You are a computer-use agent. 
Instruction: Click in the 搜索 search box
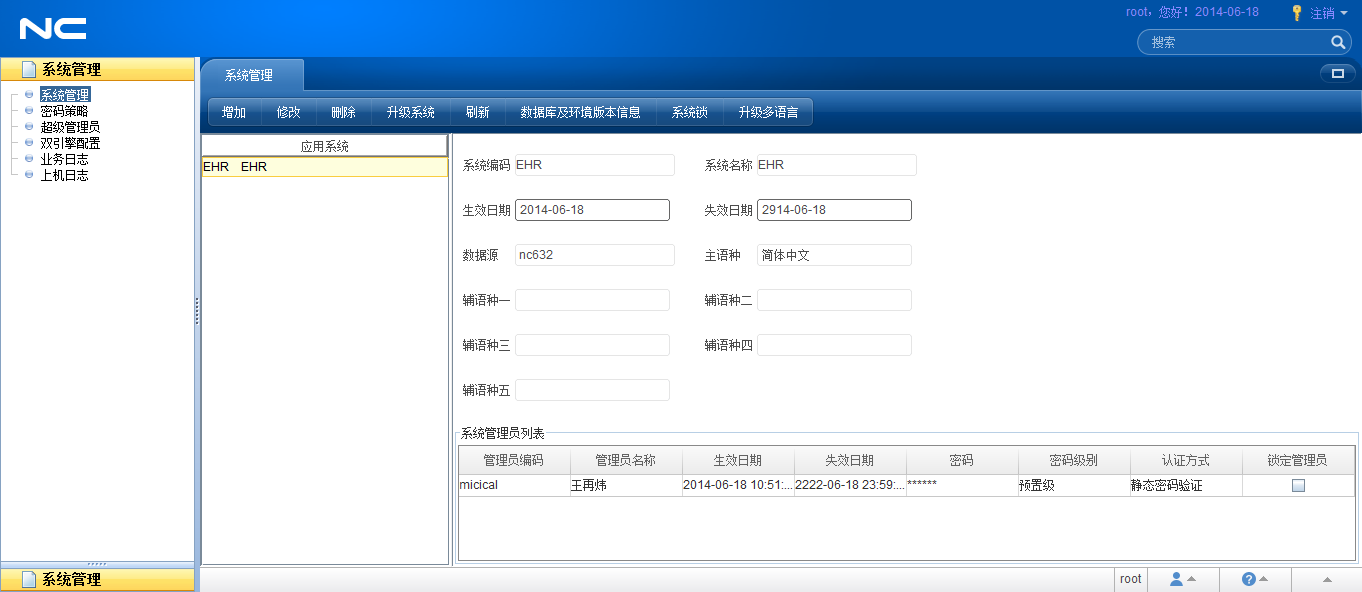(x=1238, y=42)
